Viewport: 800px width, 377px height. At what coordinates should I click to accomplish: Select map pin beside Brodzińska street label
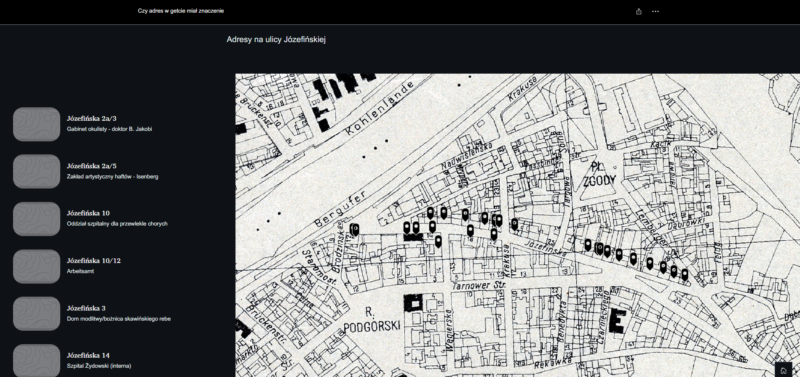click(355, 229)
